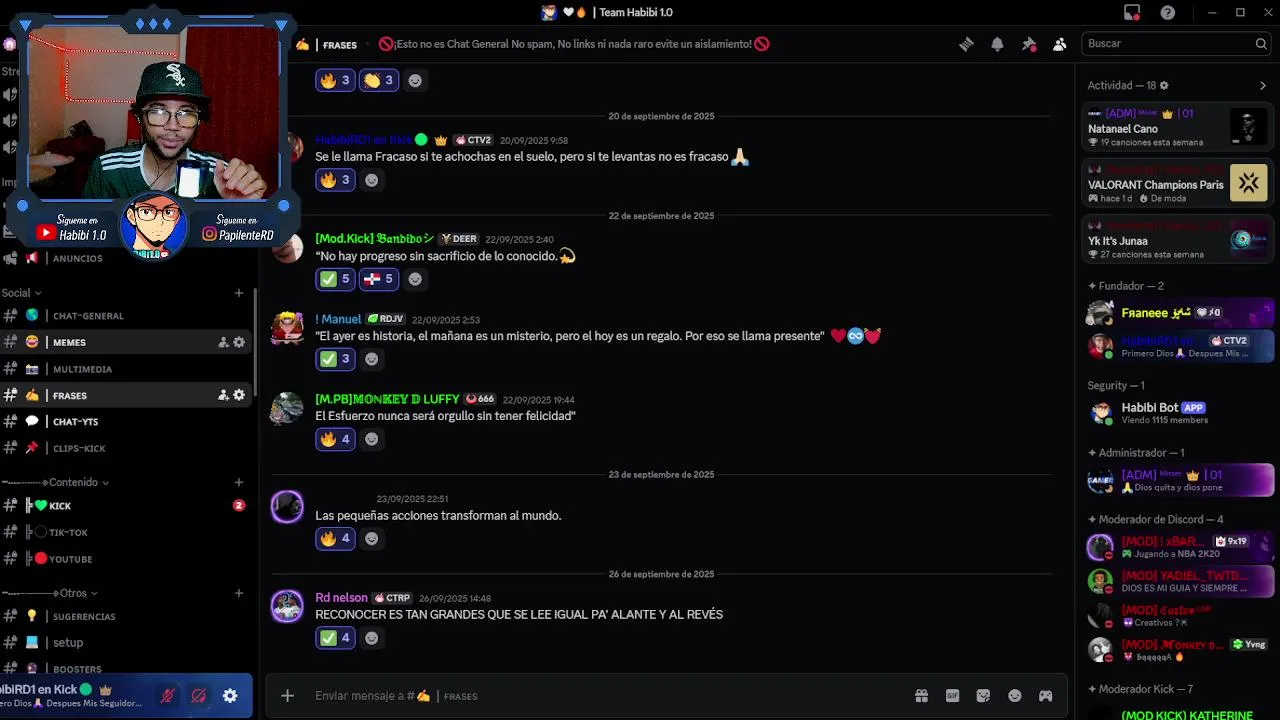Hide the member list icon

tap(1059, 44)
